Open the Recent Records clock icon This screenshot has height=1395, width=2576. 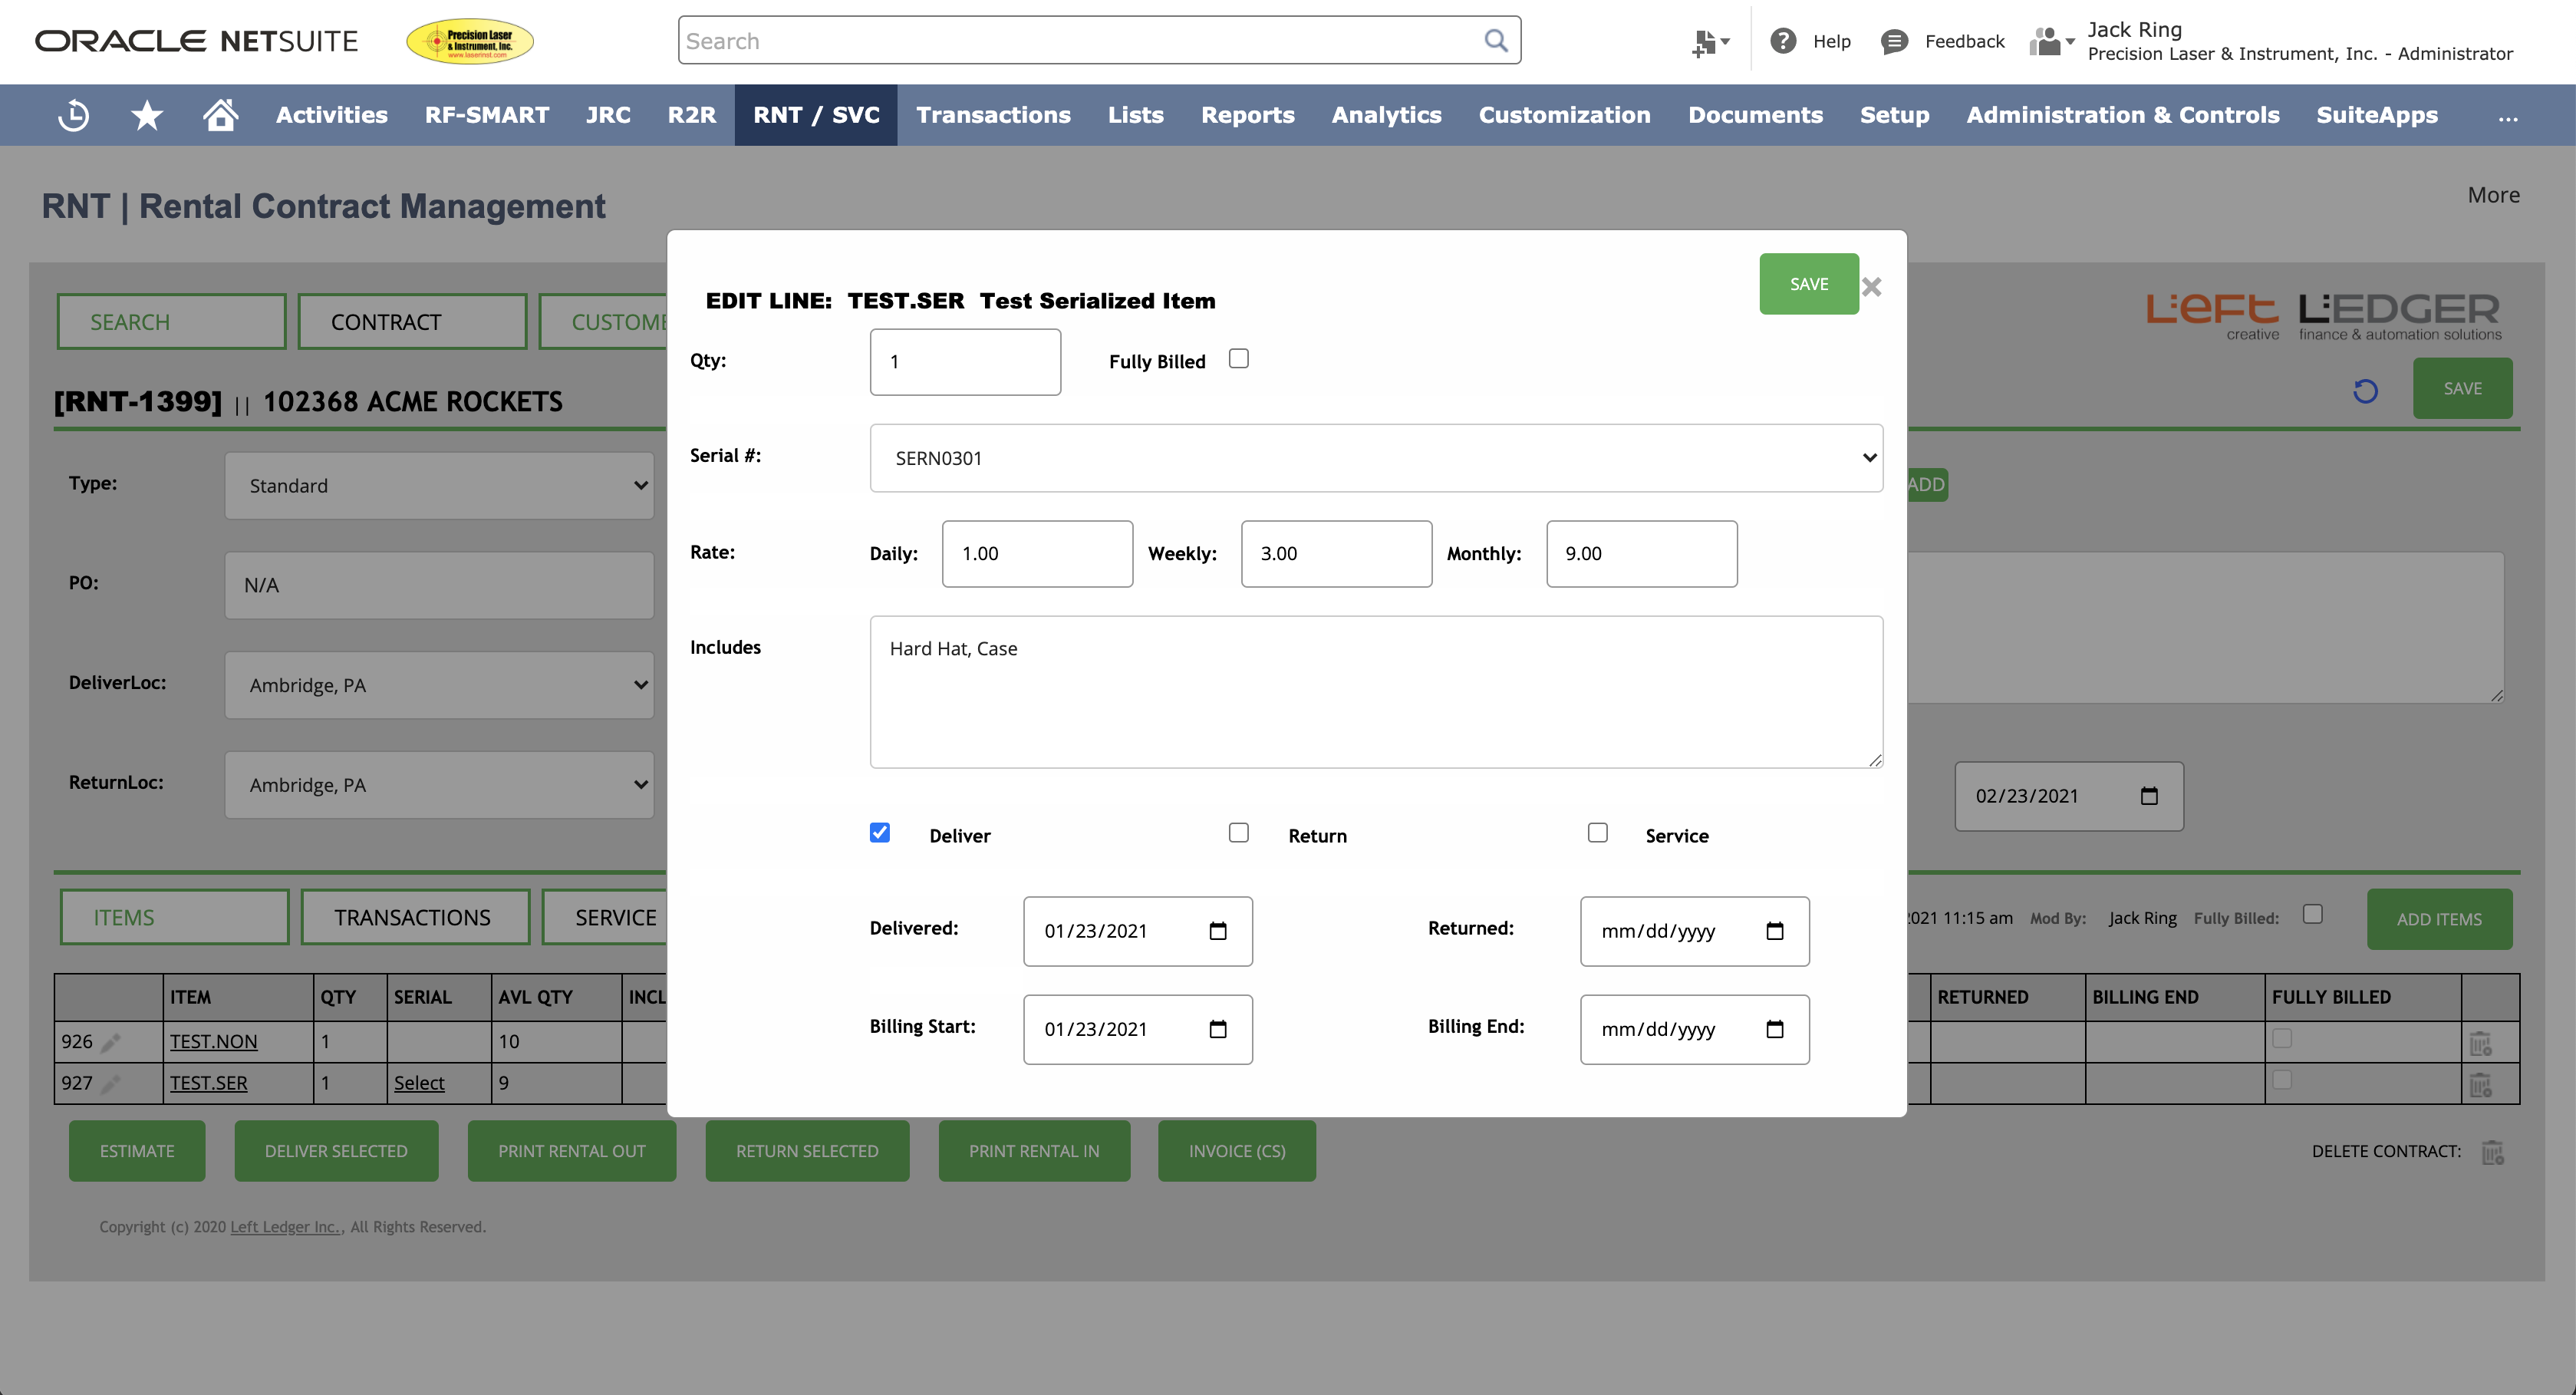[x=74, y=116]
